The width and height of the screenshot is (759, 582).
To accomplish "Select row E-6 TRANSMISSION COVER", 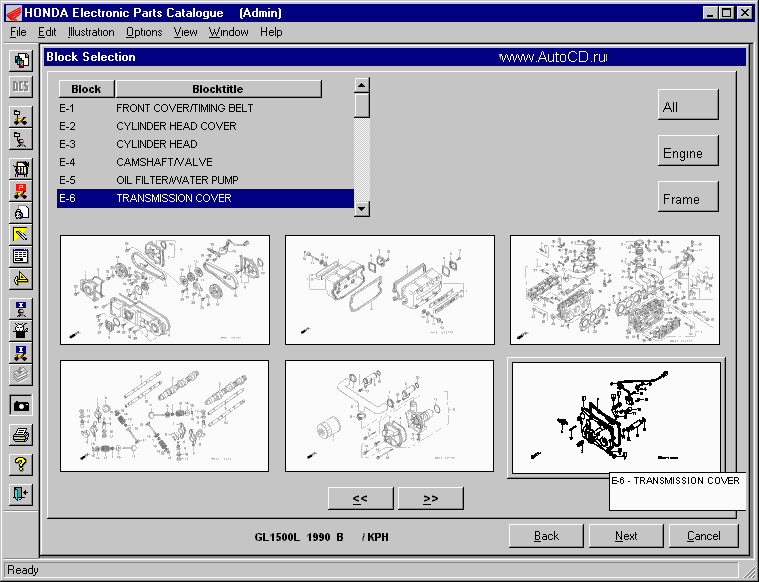I will [x=205, y=199].
